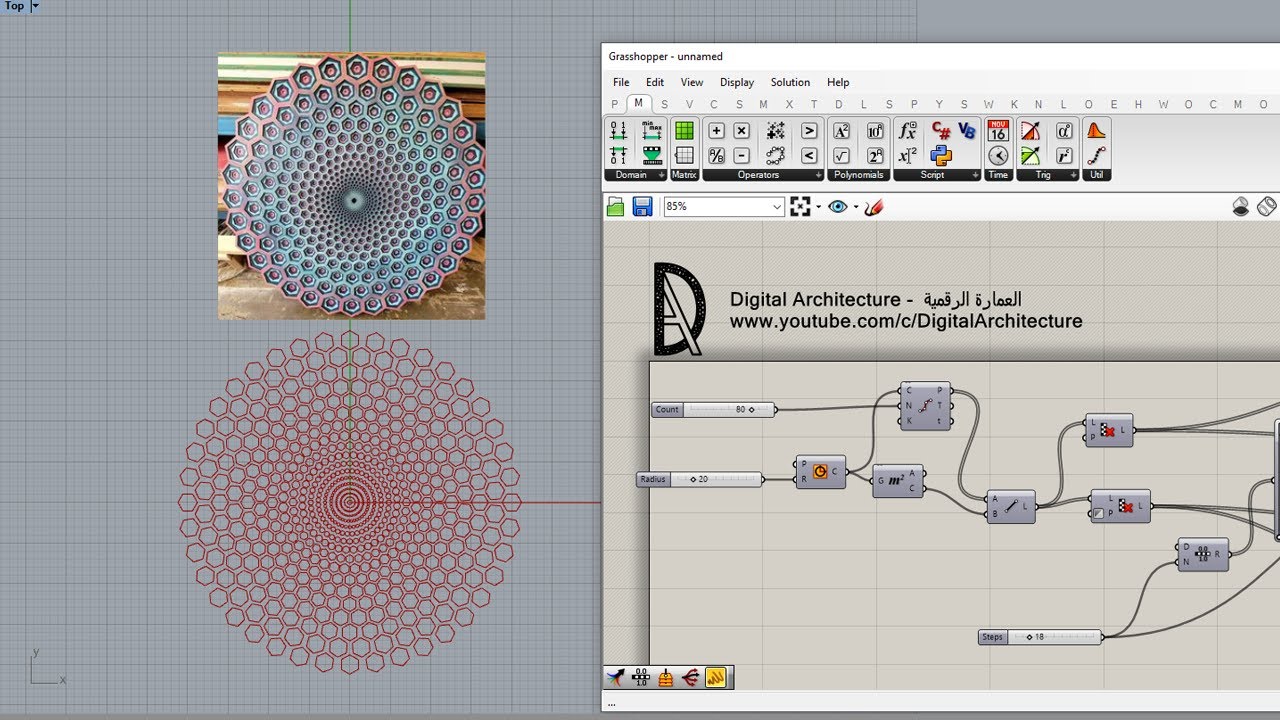Switch to the K component tab
Image resolution: width=1280 pixels, height=720 pixels.
tap(1014, 104)
